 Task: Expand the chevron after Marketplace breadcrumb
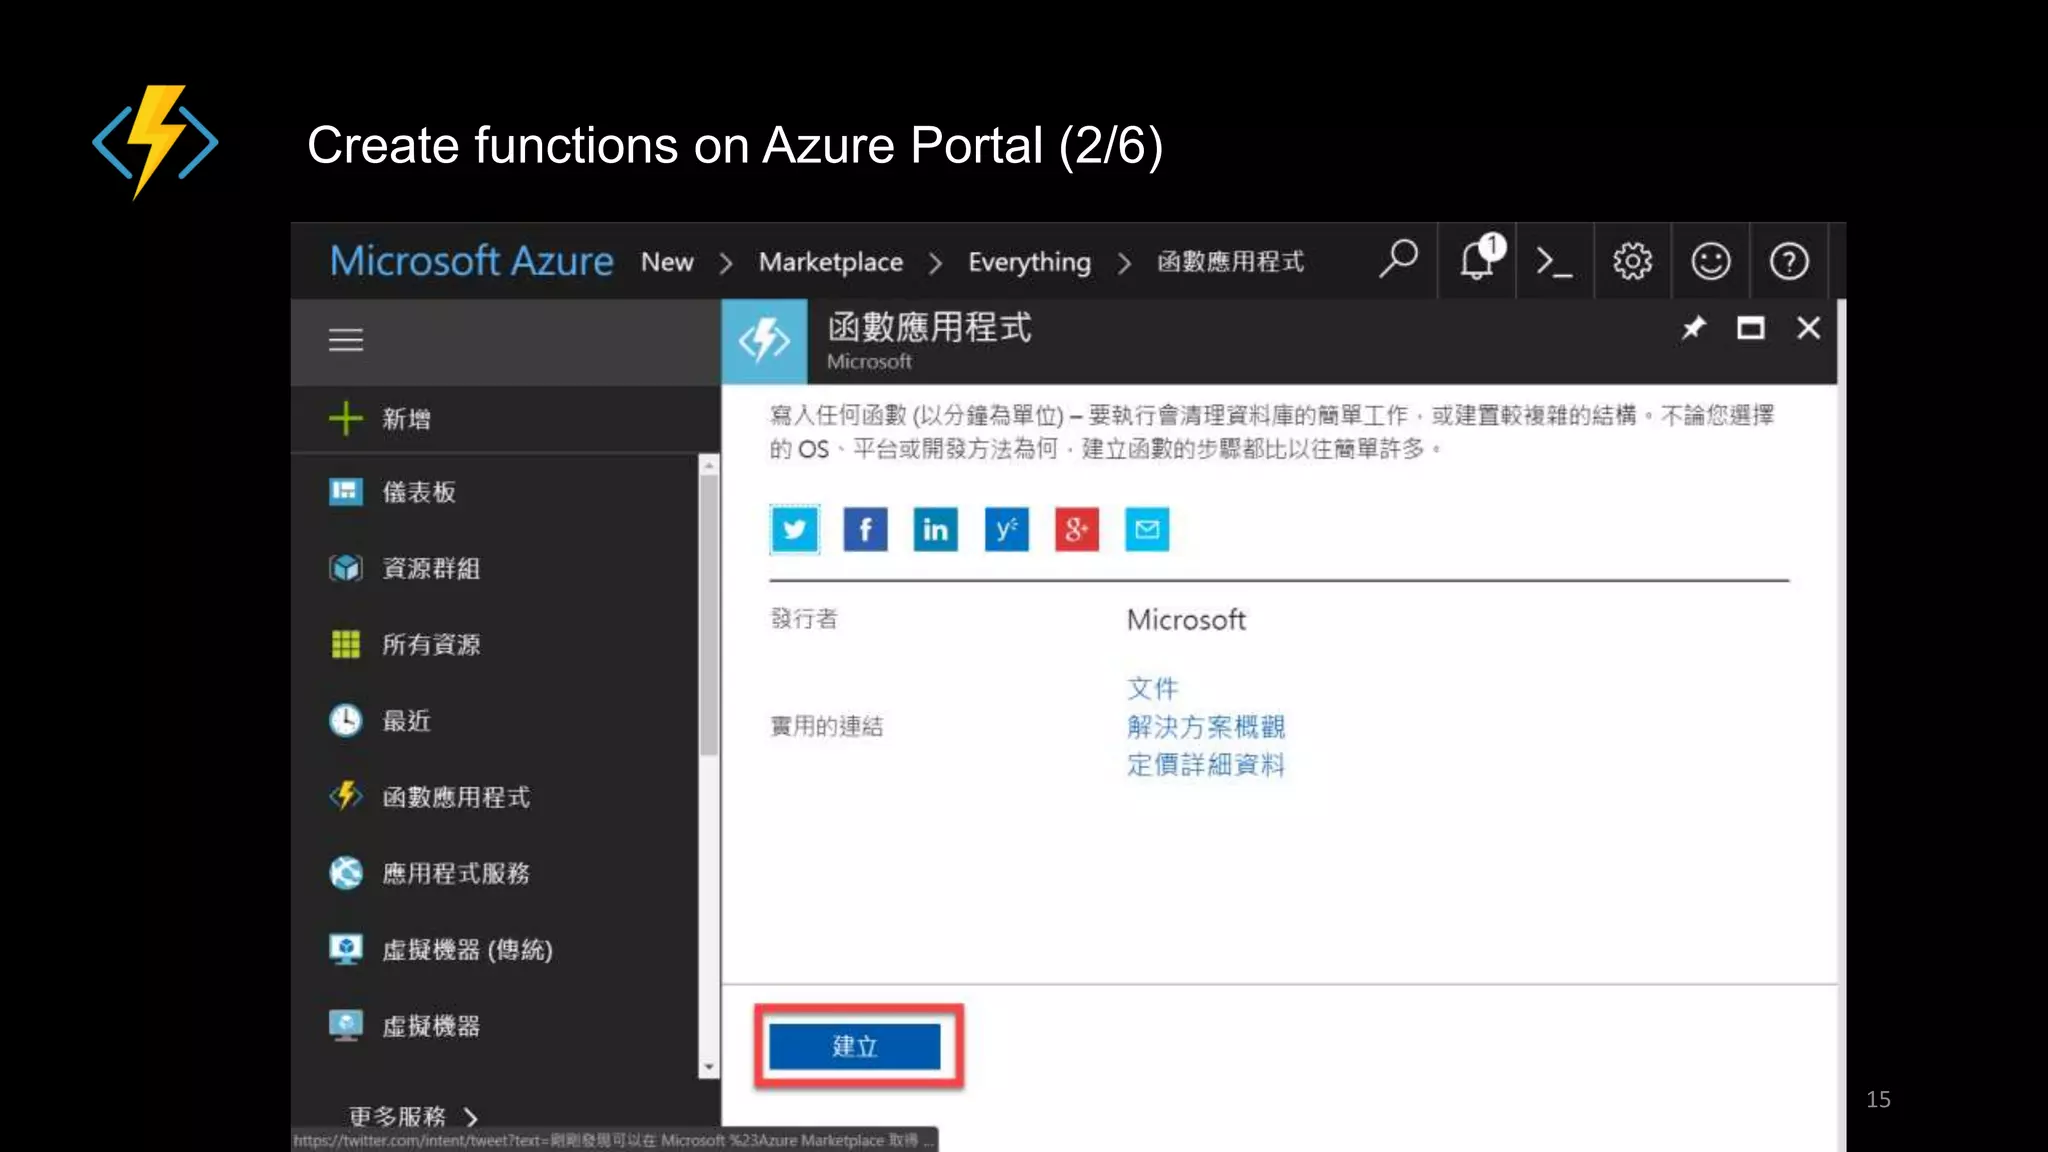click(x=935, y=263)
